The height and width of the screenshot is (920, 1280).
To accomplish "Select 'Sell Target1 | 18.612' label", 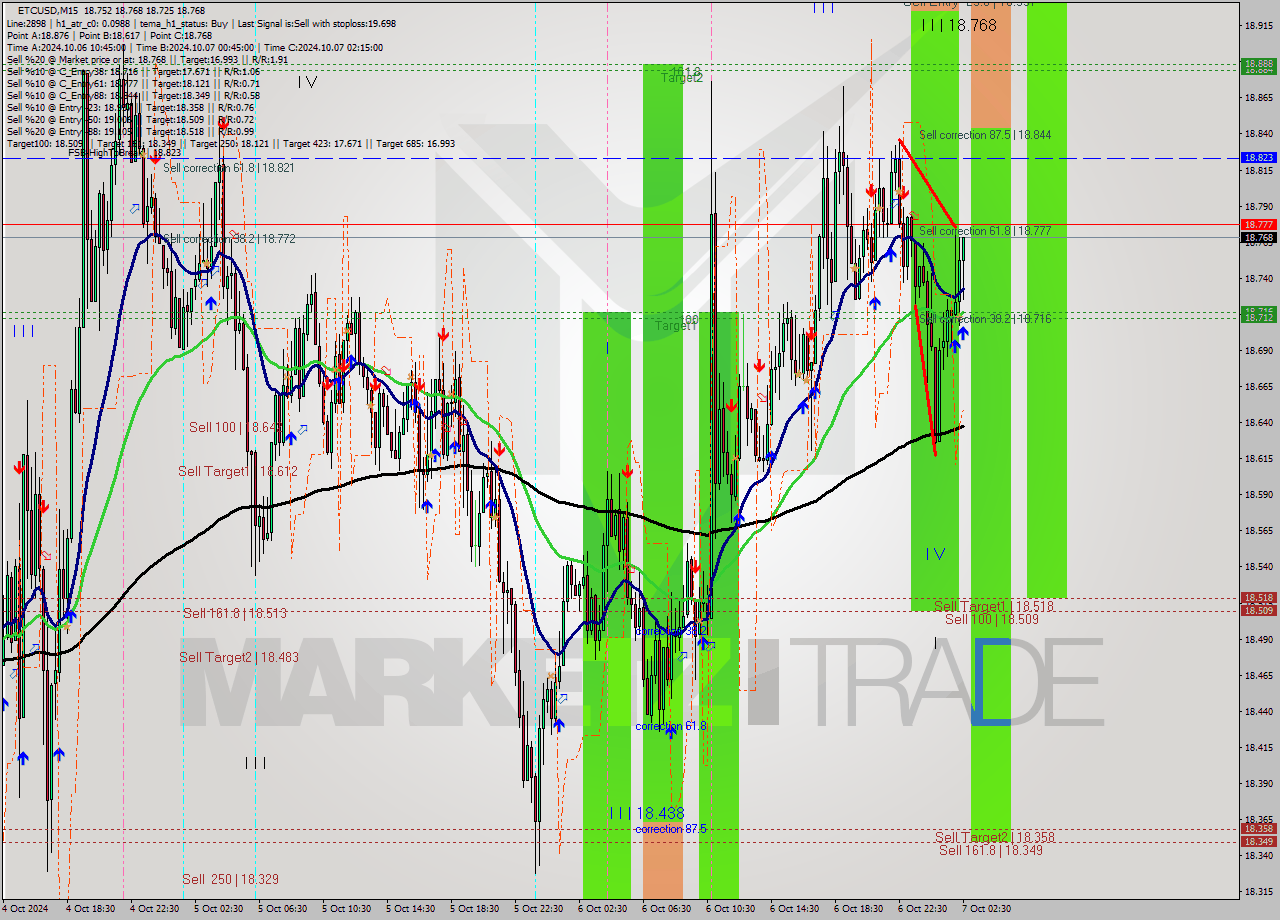I will pyautogui.click(x=238, y=471).
